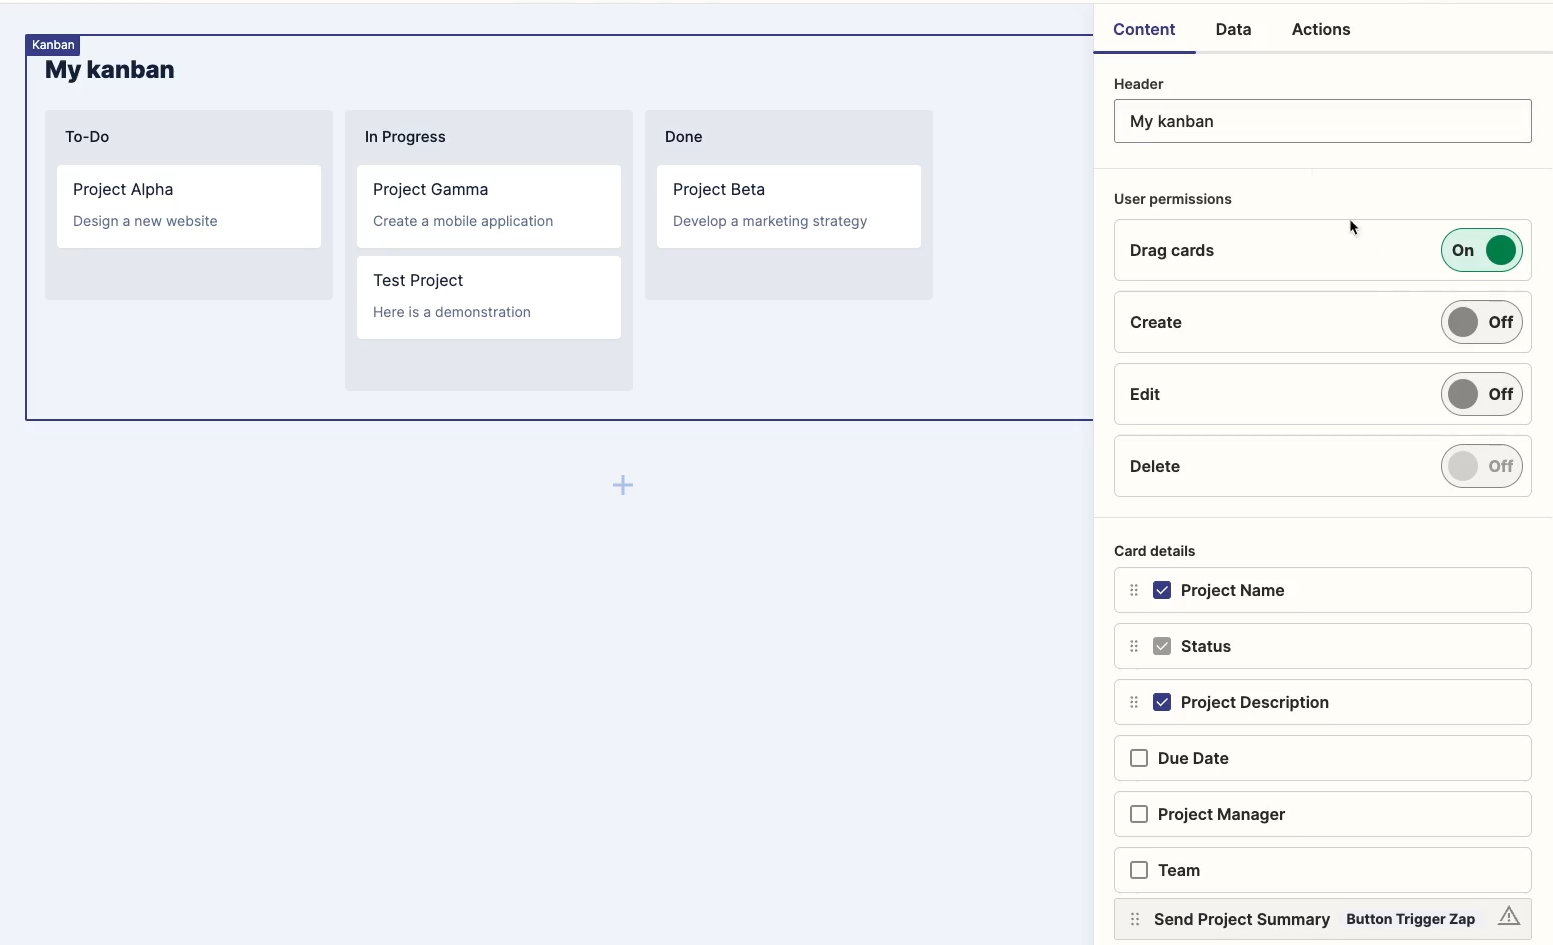Click the My kanban heading
This screenshot has height=945, width=1553.
(110, 70)
